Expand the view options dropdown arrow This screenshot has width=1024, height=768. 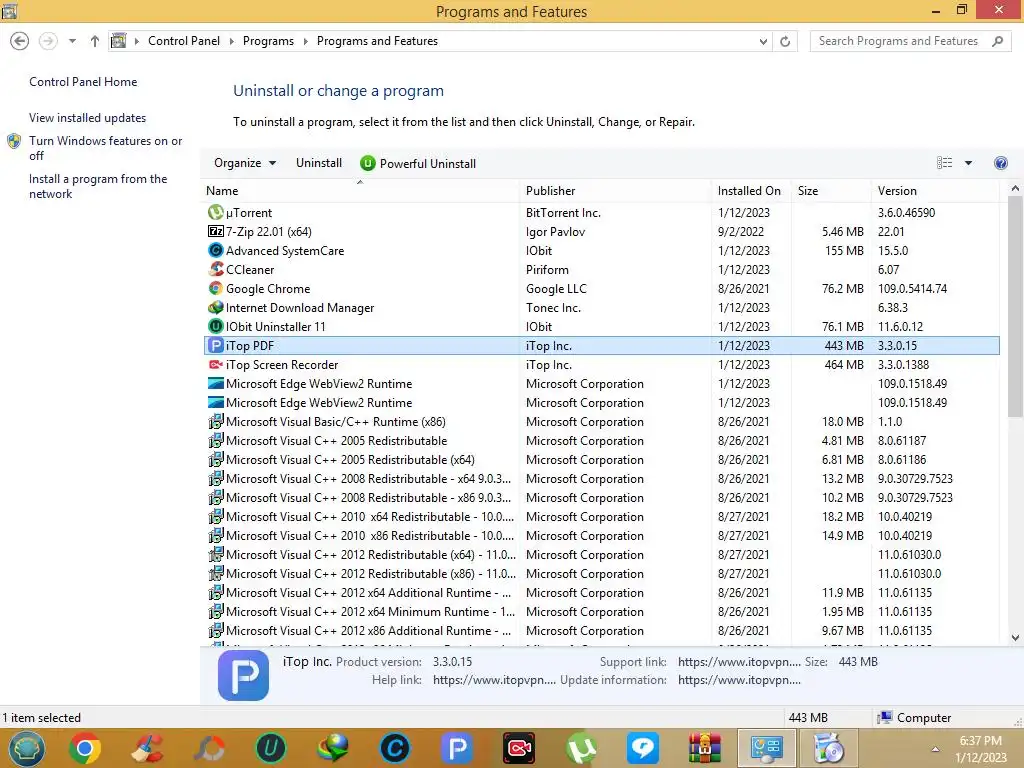point(968,163)
